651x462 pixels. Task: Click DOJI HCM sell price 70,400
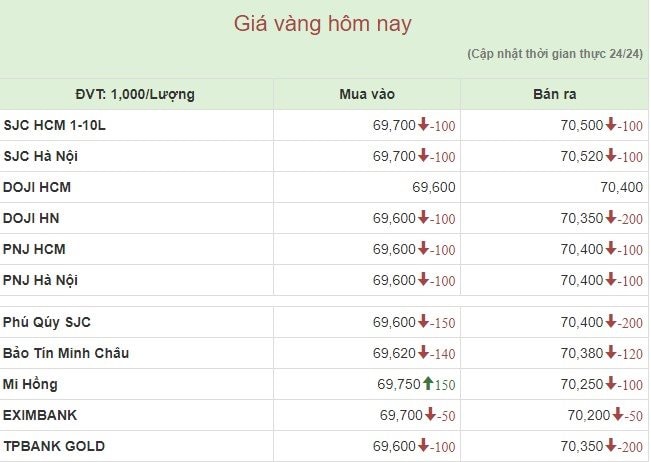tap(621, 187)
